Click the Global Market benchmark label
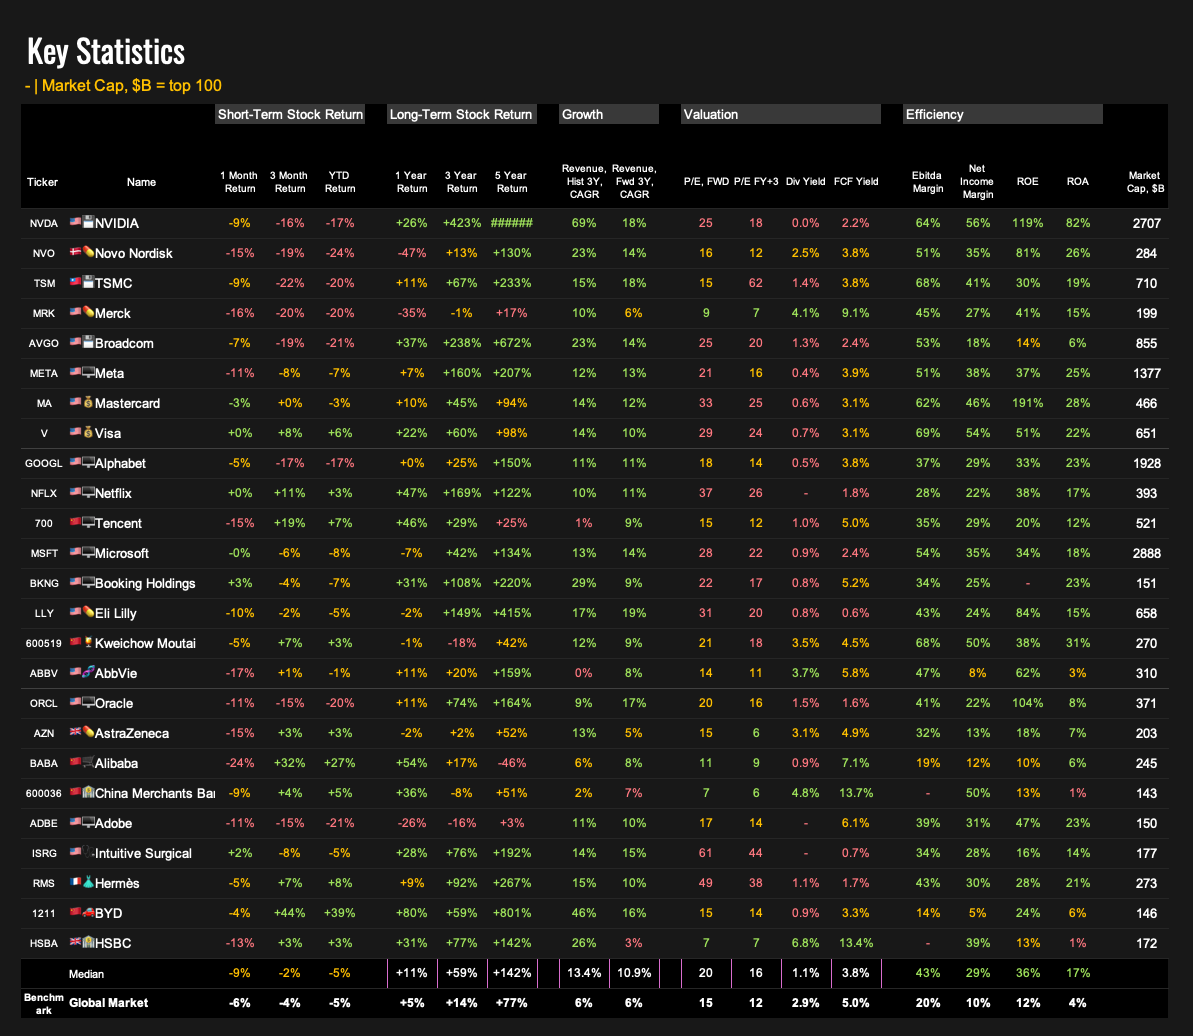This screenshot has height=1036, width=1193. [x=108, y=1003]
